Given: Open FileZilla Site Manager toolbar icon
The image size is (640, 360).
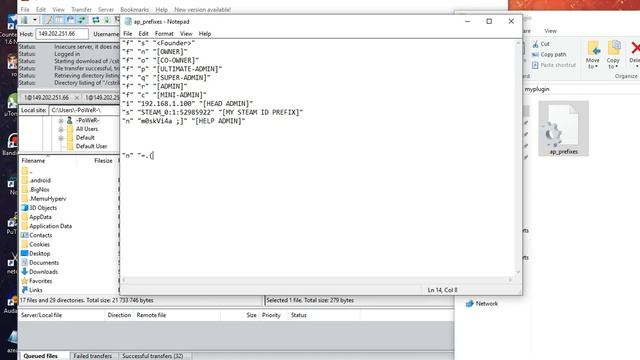Looking at the screenshot, I should (x=24, y=20).
